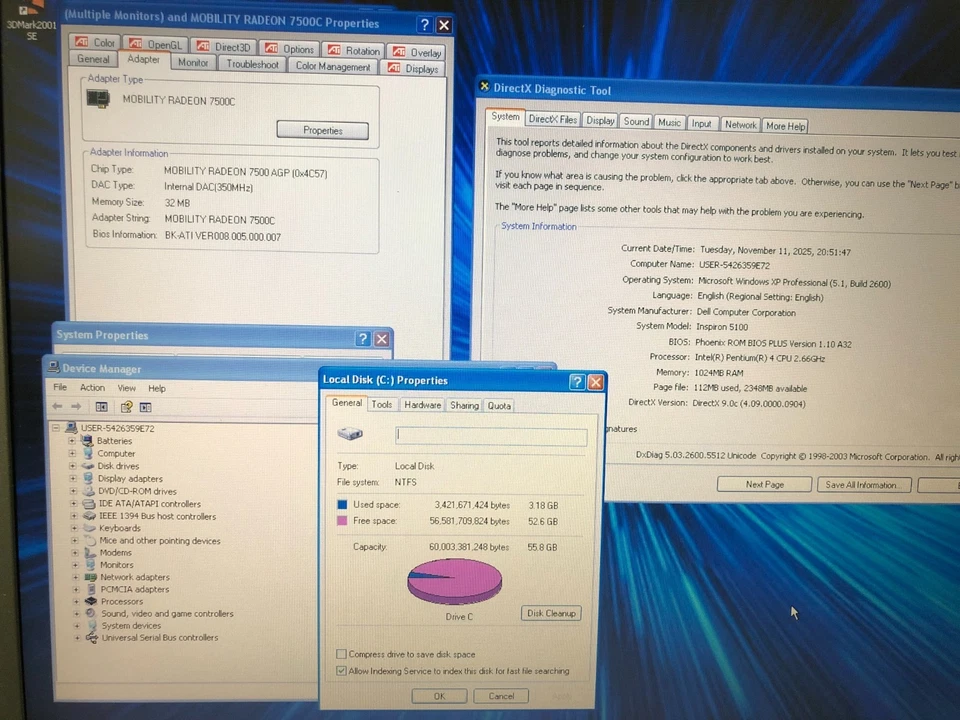Click the Back navigation arrow in Device Manager

57,406
